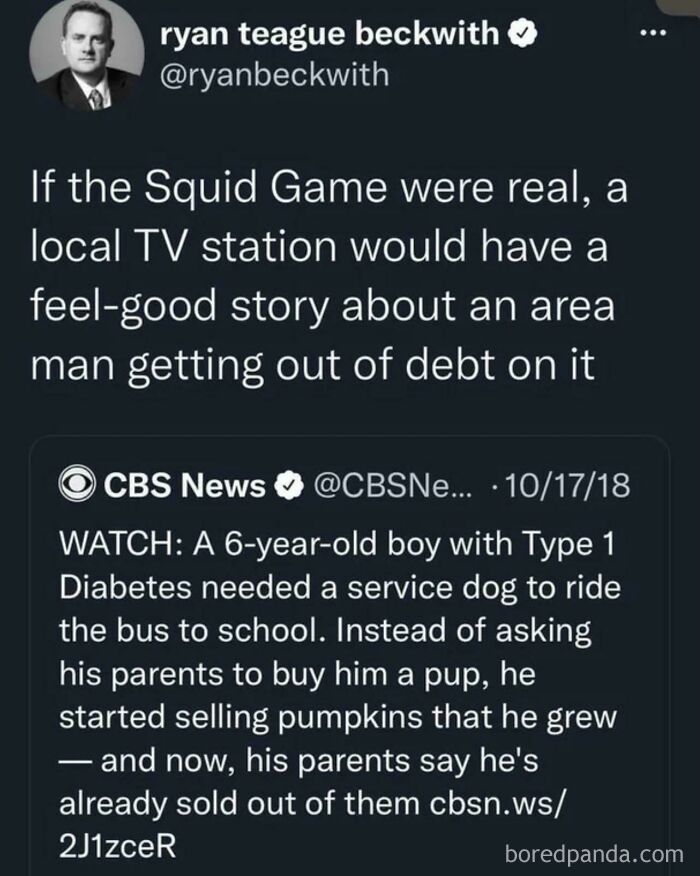Viewport: 700px width, 876px height.
Task: Click ryan teague beckwith's profile photo
Action: [x=87, y=54]
